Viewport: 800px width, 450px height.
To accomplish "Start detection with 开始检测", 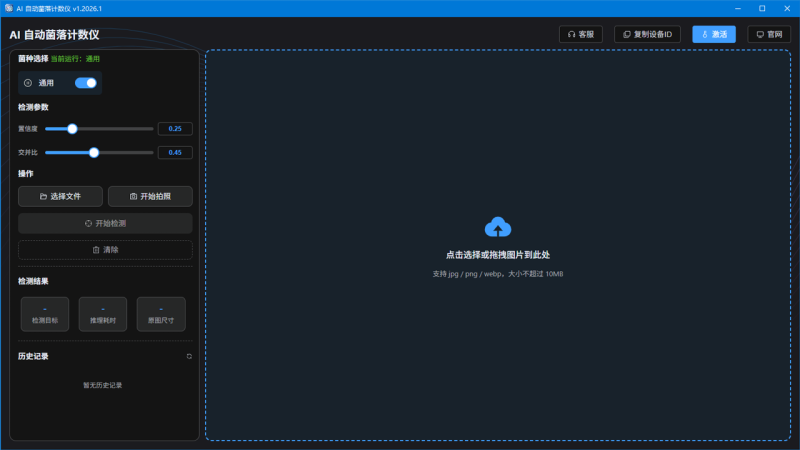I will tap(105, 223).
